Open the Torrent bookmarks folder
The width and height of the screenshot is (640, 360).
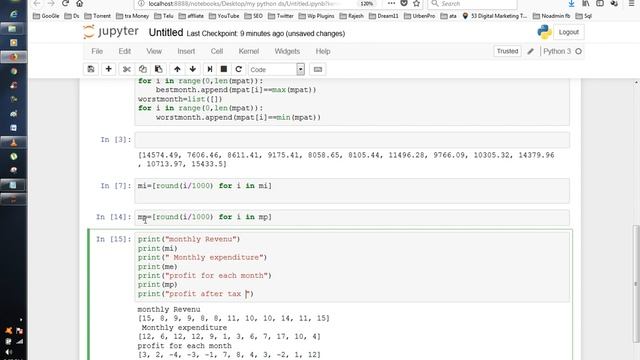coord(98,16)
